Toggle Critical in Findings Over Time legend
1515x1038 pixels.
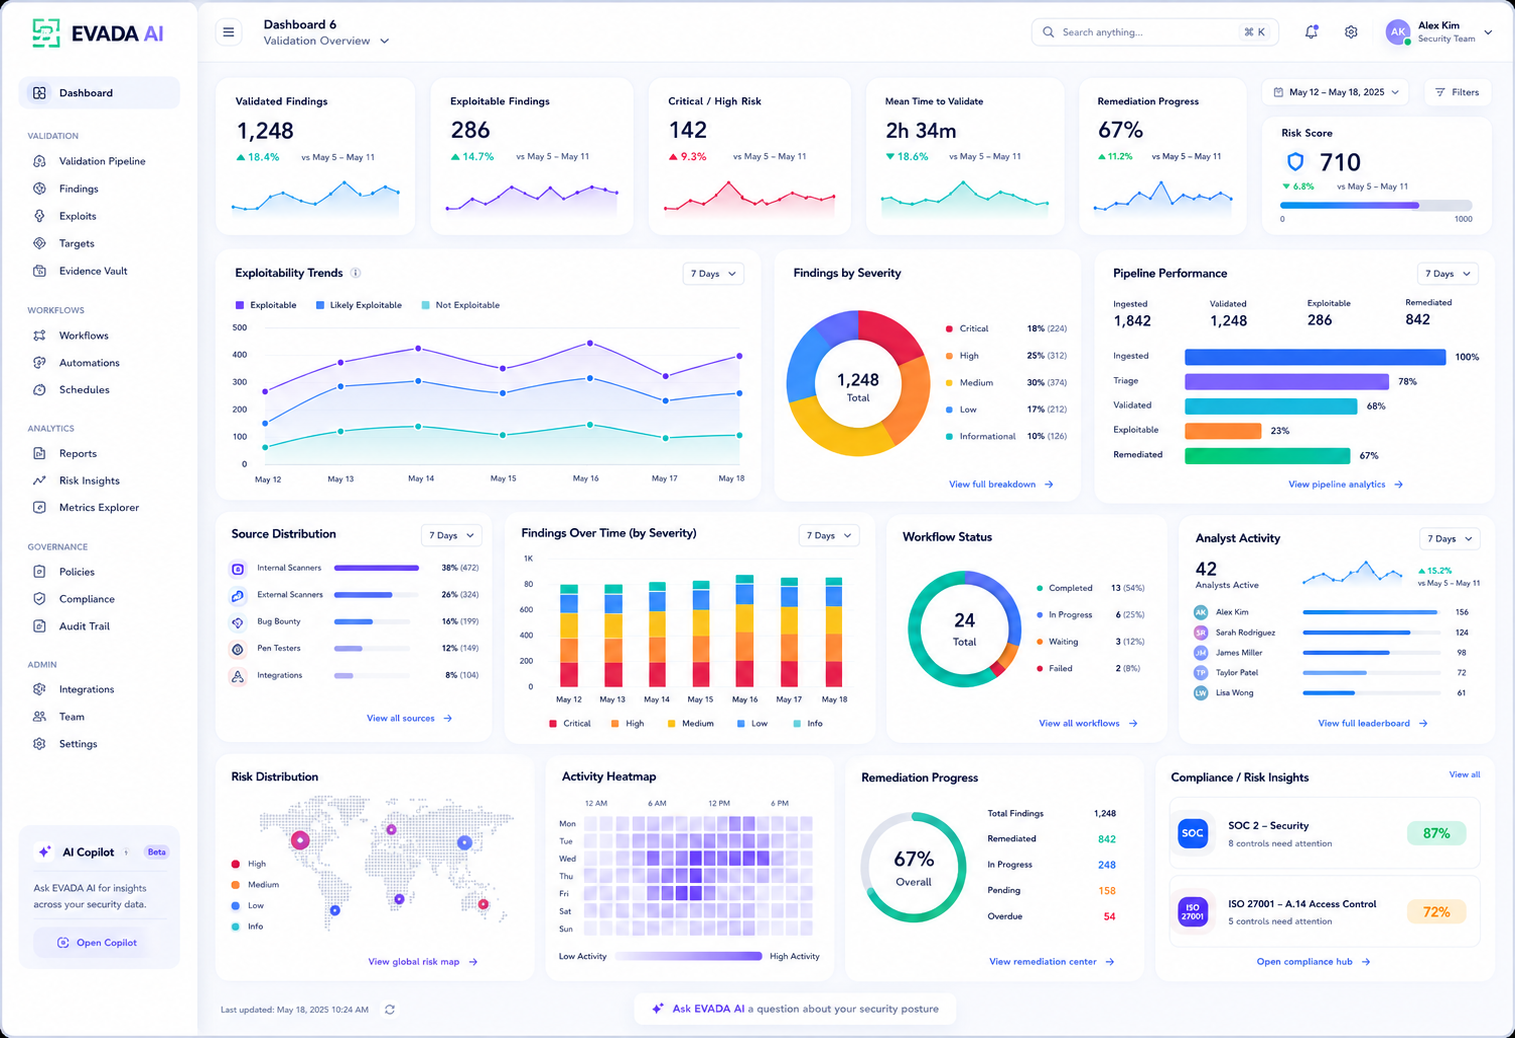570,723
